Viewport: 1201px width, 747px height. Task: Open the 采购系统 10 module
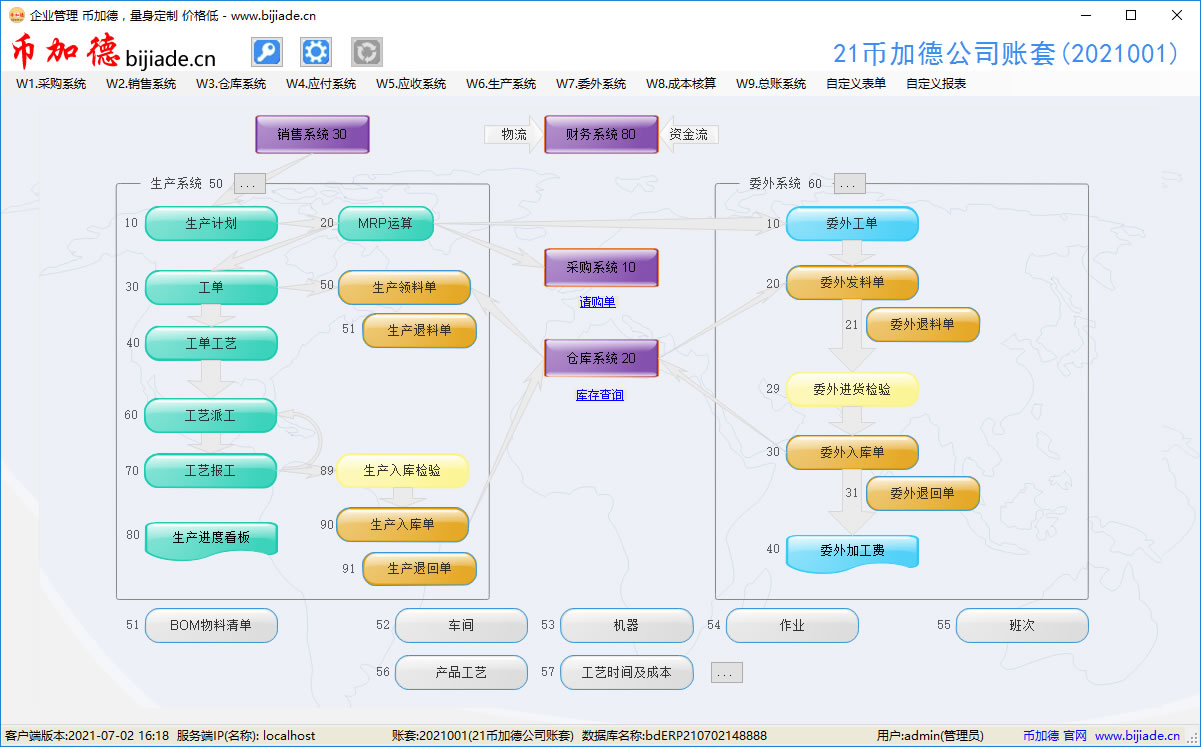pyautogui.click(x=601, y=267)
